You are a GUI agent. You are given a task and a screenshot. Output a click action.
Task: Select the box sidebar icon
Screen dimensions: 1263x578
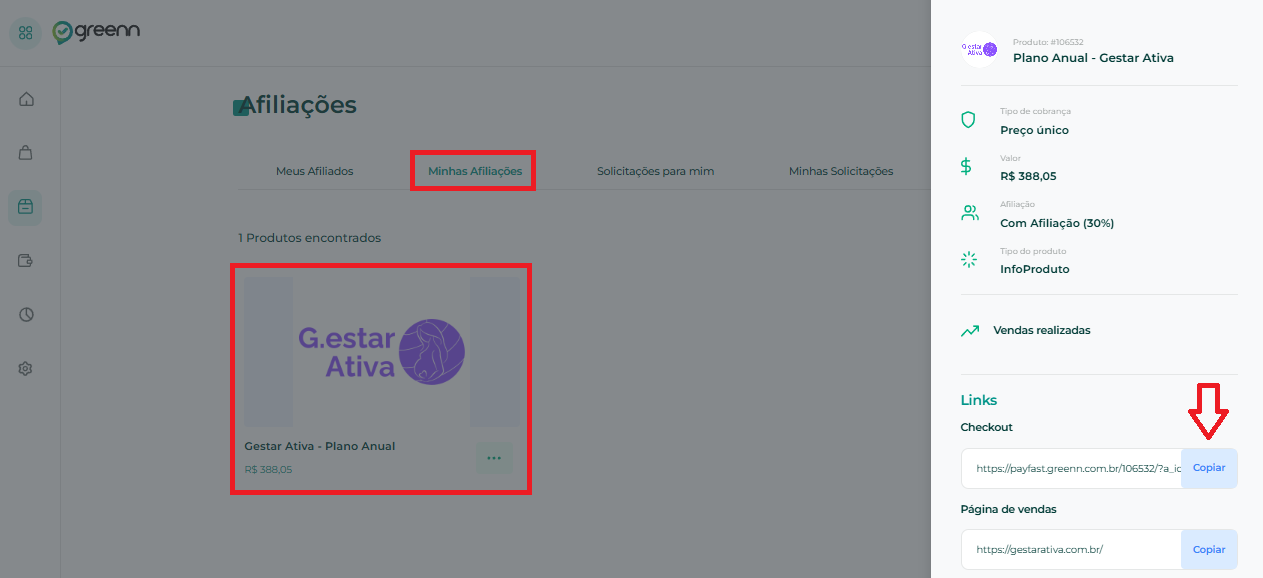pos(26,207)
